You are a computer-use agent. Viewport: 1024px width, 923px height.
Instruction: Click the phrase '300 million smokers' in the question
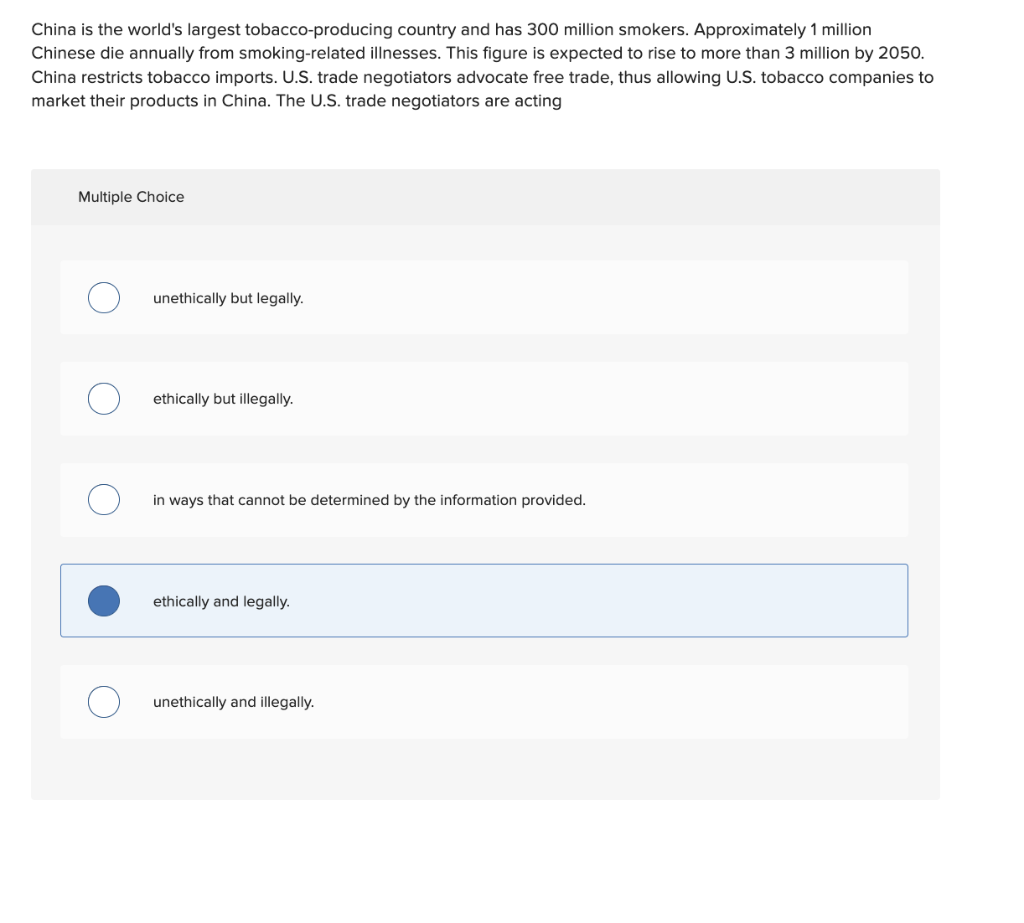coord(607,30)
